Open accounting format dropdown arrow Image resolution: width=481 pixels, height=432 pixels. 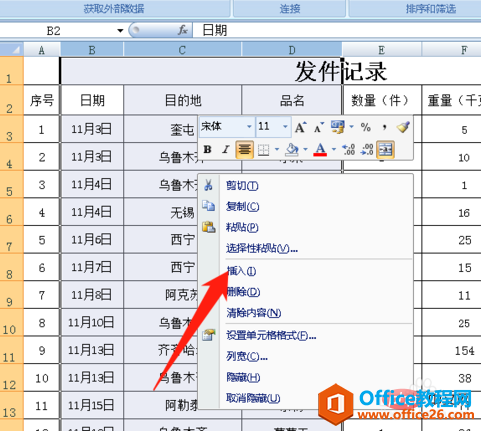351,127
